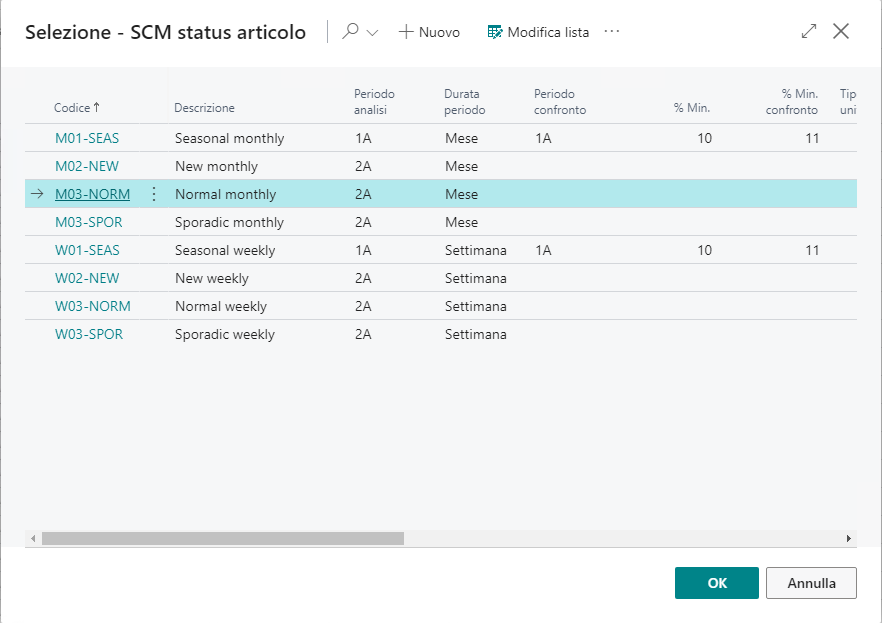The height and width of the screenshot is (623, 882).
Task: Click the scroll right arrow
Action: (849, 538)
